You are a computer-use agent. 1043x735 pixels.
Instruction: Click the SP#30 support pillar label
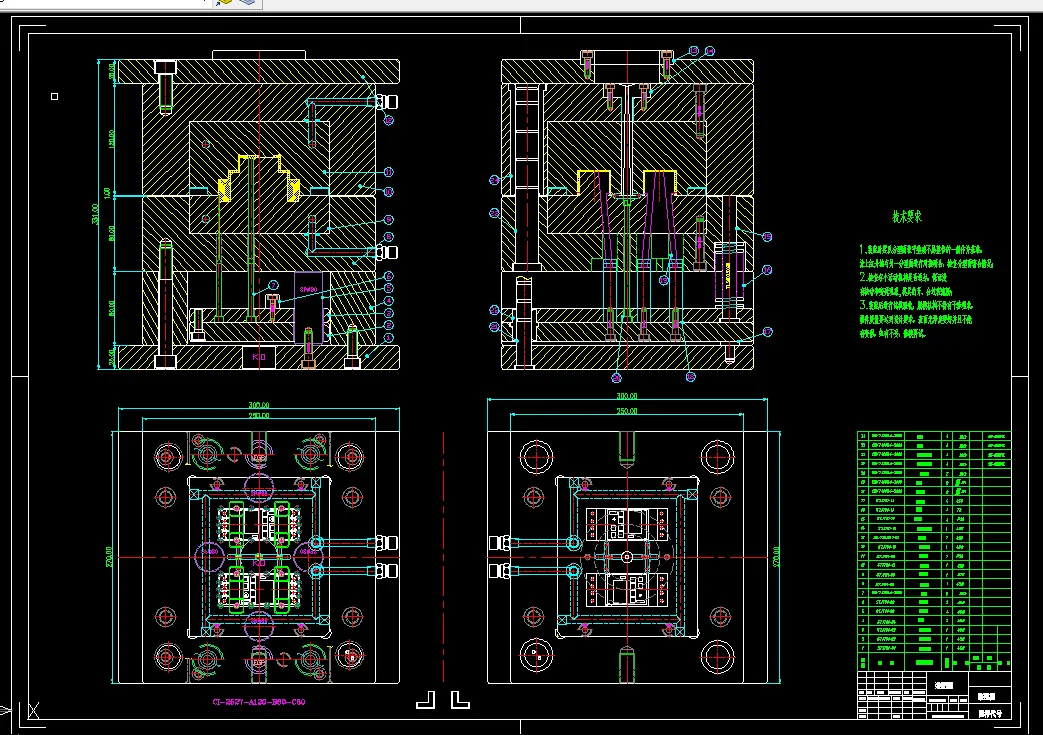coord(308,289)
